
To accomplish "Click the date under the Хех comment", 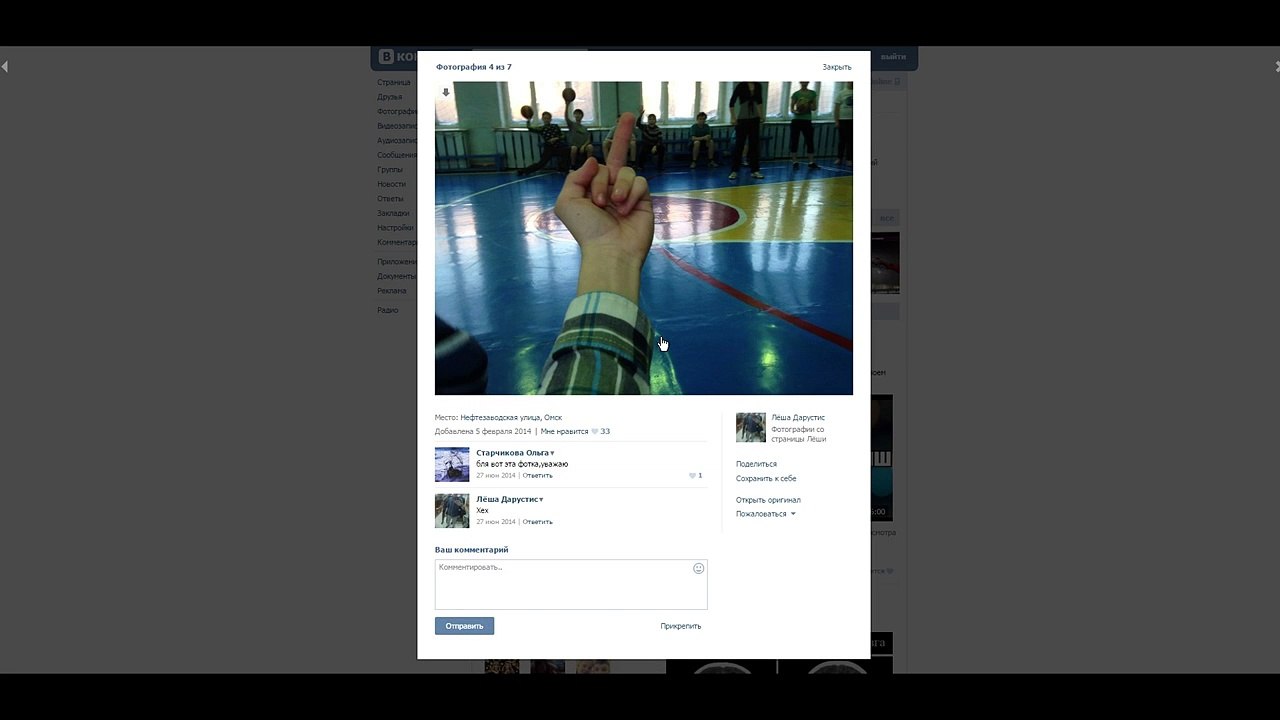I will pyautogui.click(x=496, y=522).
